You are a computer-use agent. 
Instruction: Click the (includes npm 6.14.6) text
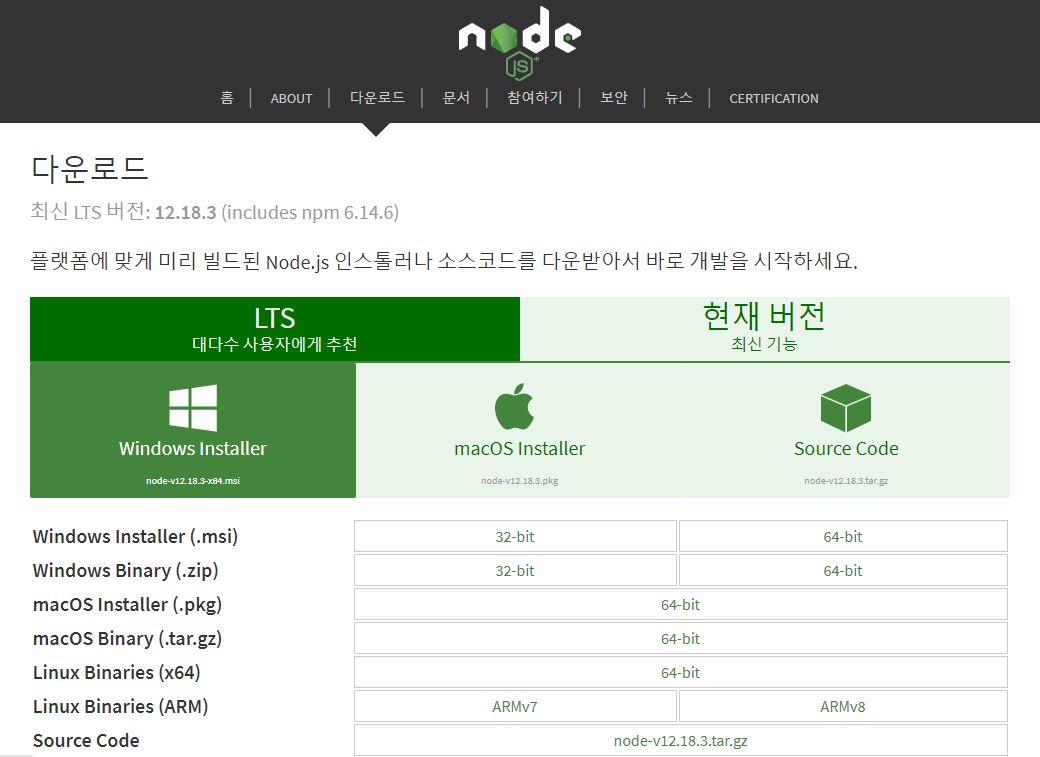tap(310, 212)
